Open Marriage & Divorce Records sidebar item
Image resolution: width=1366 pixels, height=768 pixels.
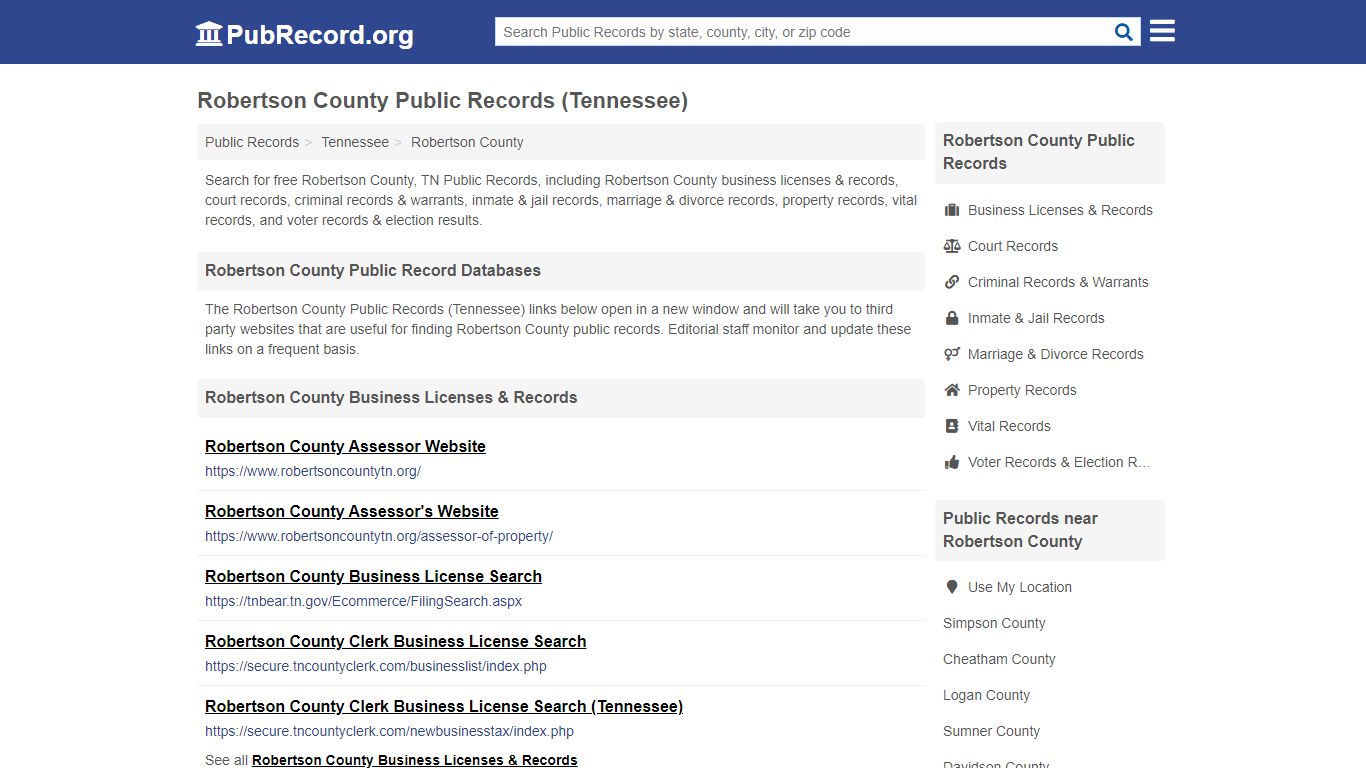(x=1056, y=354)
